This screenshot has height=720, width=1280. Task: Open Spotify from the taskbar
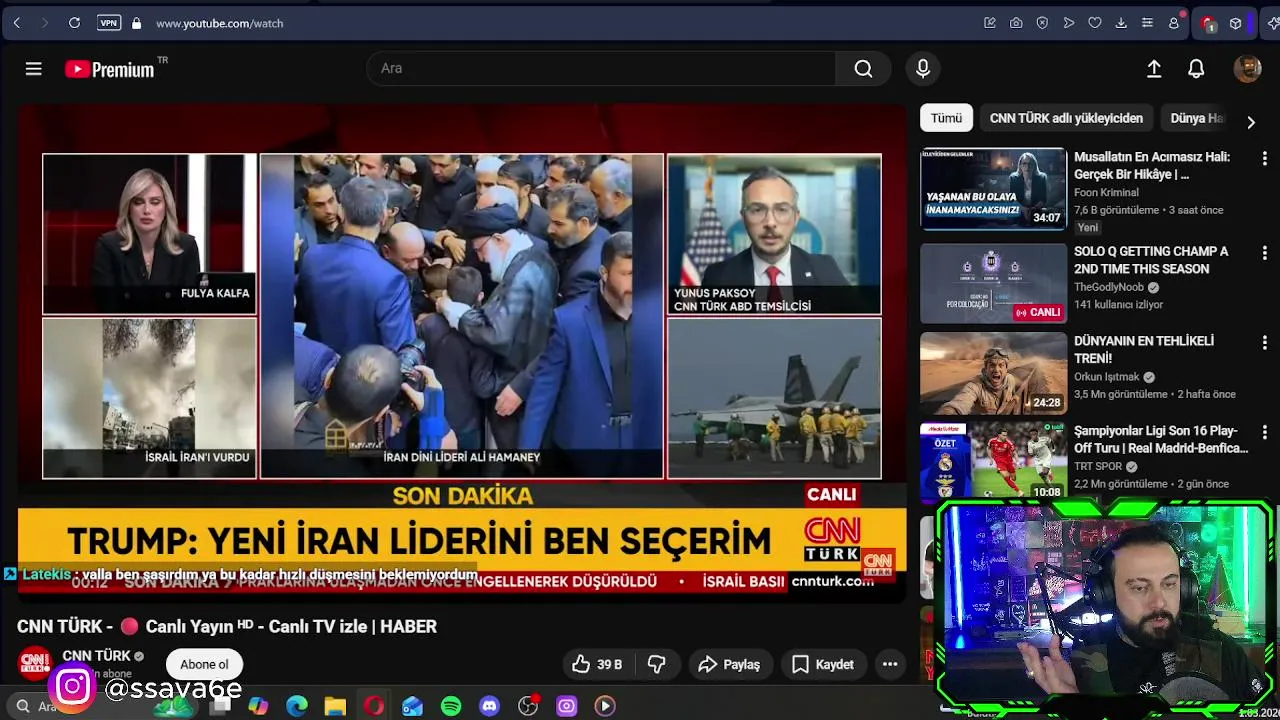(x=451, y=706)
